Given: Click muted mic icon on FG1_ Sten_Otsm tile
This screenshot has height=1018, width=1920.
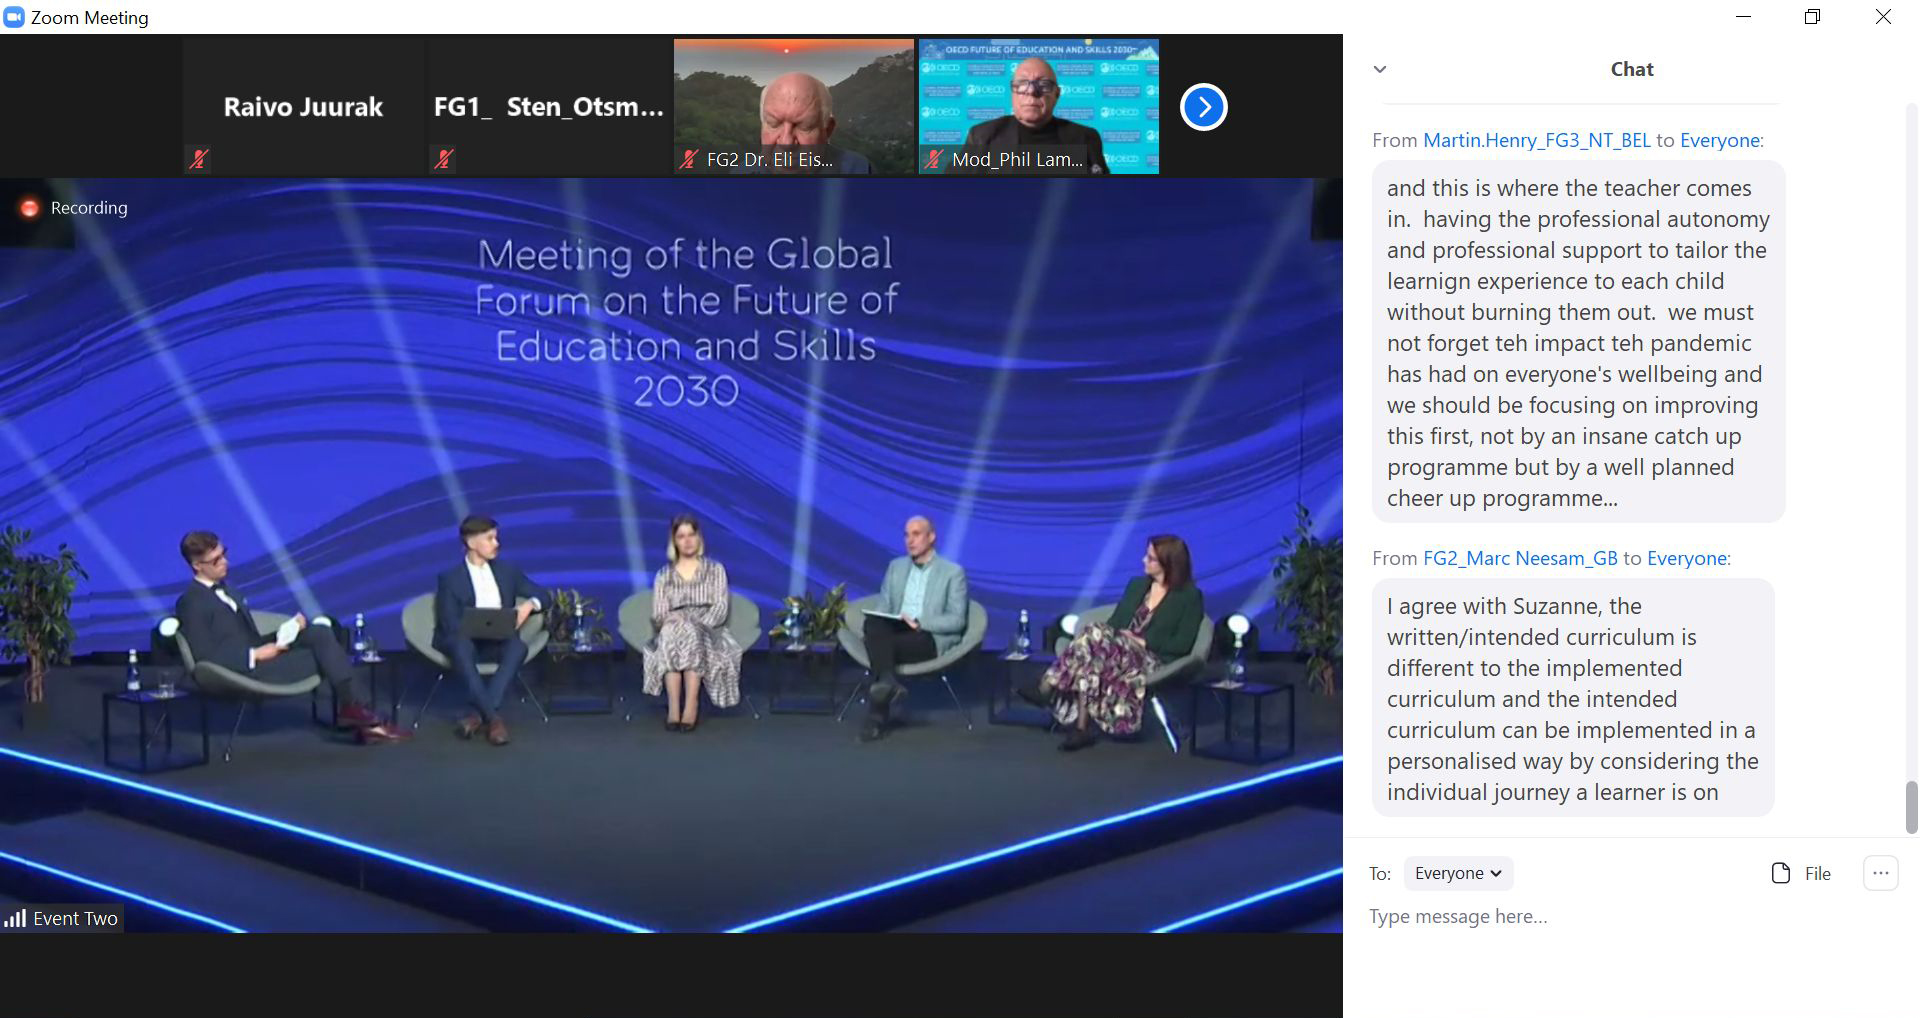Looking at the screenshot, I should click(x=443, y=158).
